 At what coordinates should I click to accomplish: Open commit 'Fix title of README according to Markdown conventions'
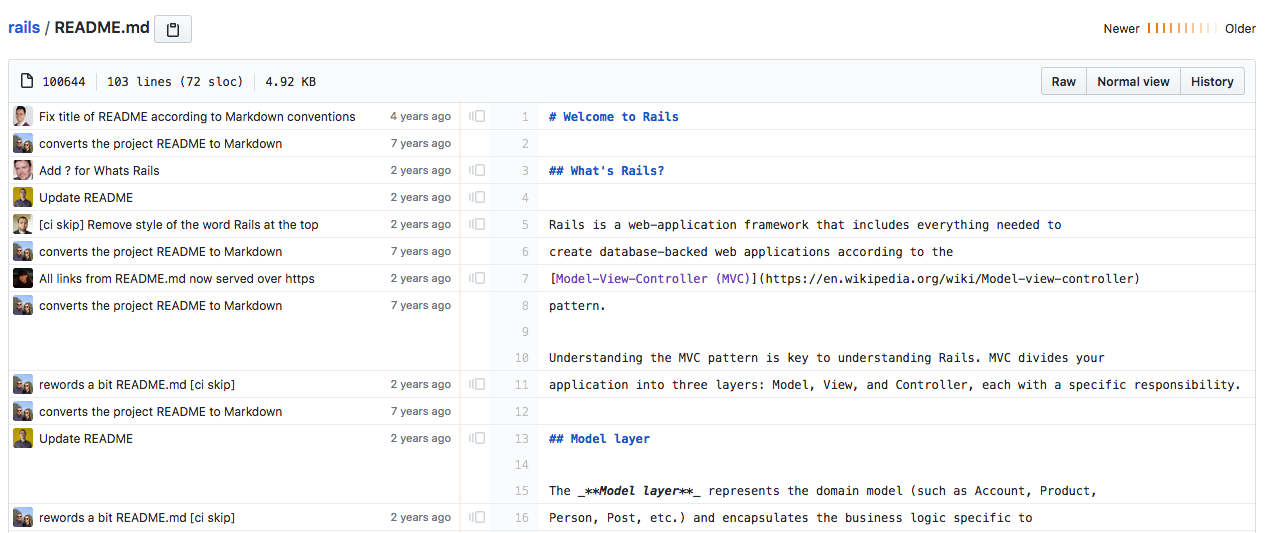(x=197, y=116)
